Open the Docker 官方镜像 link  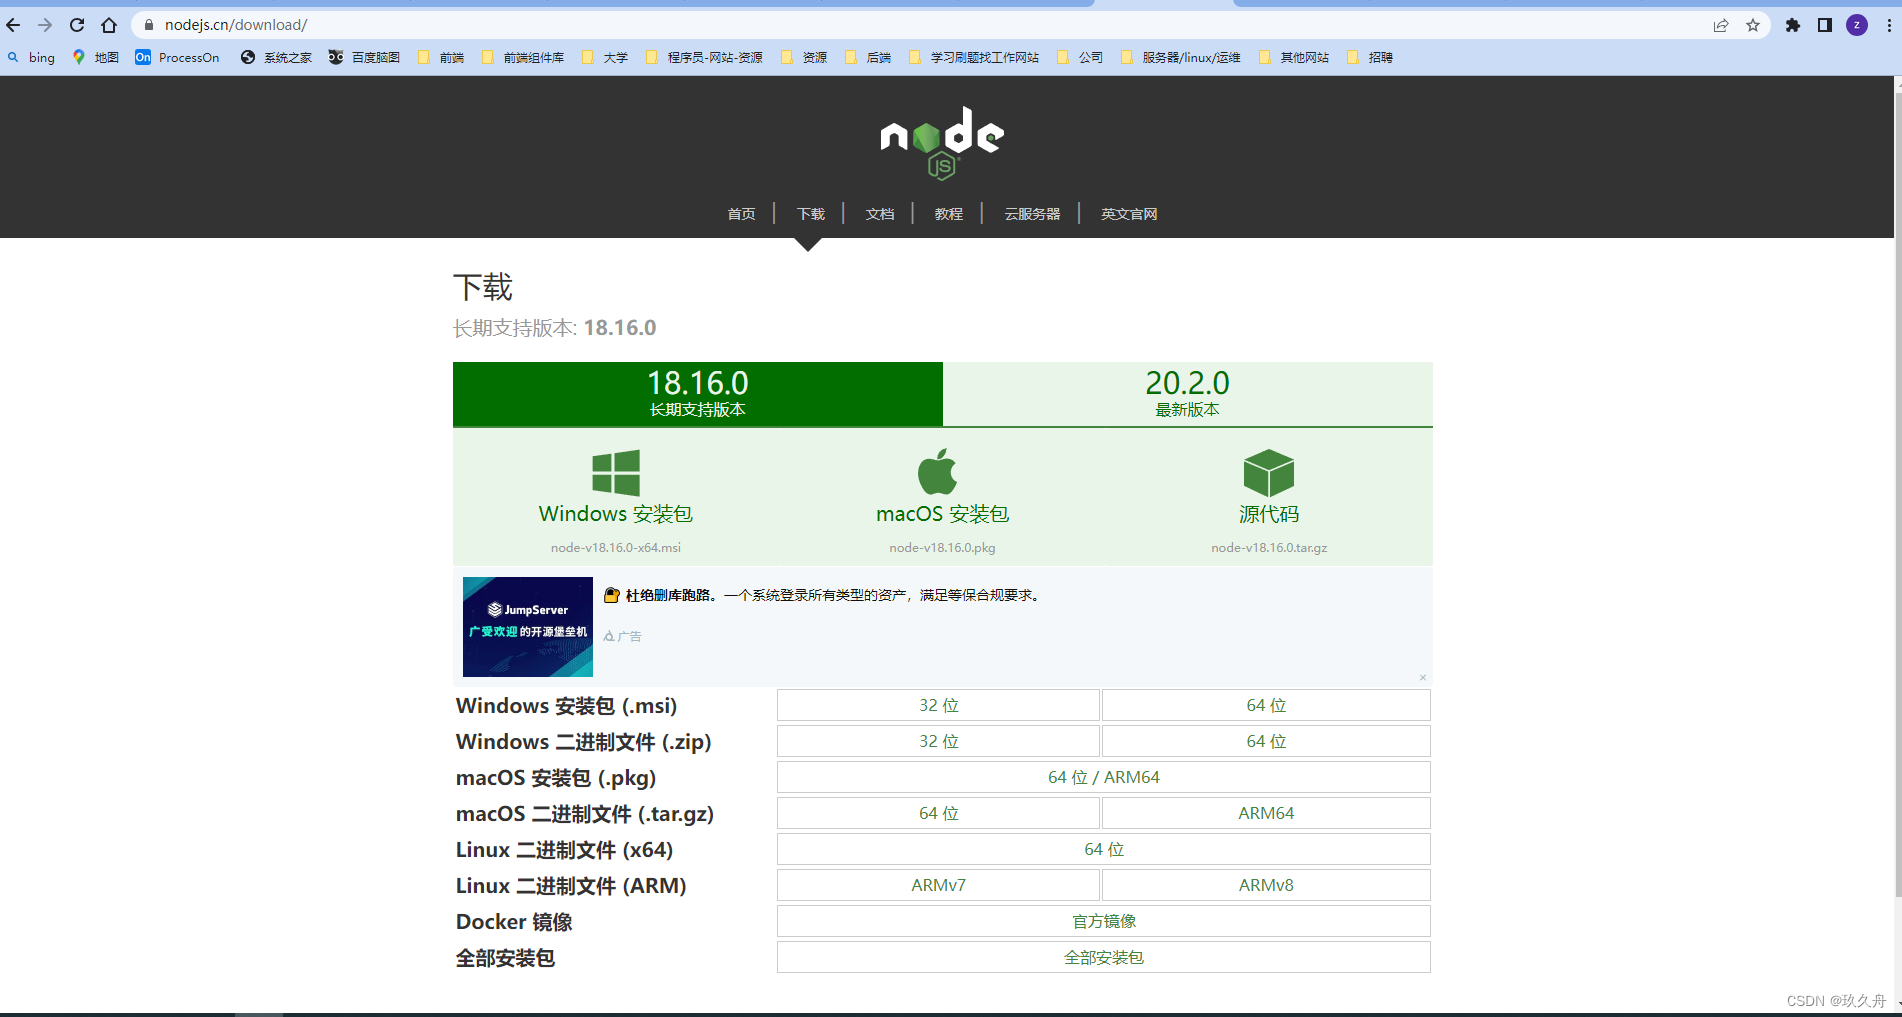(x=1103, y=921)
